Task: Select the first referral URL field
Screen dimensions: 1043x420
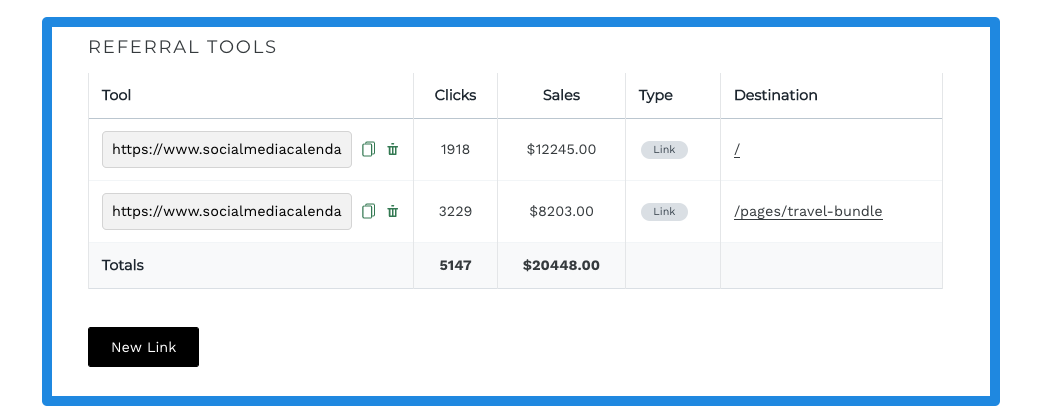Action: (227, 149)
